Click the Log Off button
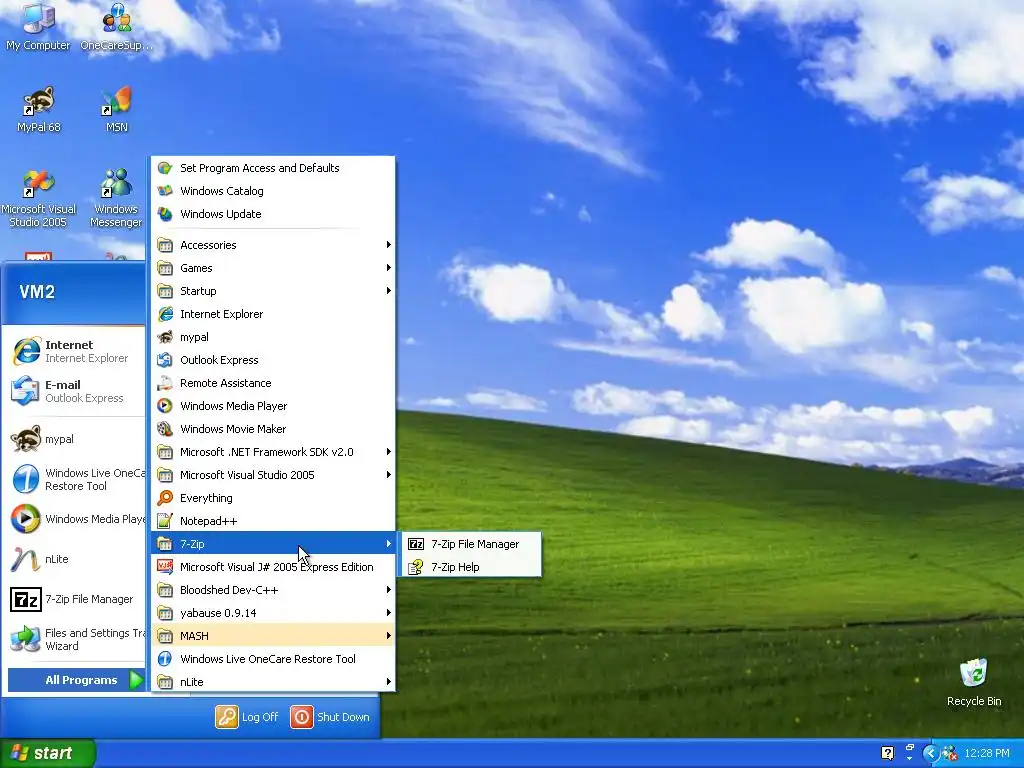Viewport: 1024px width, 768px height. 248,716
